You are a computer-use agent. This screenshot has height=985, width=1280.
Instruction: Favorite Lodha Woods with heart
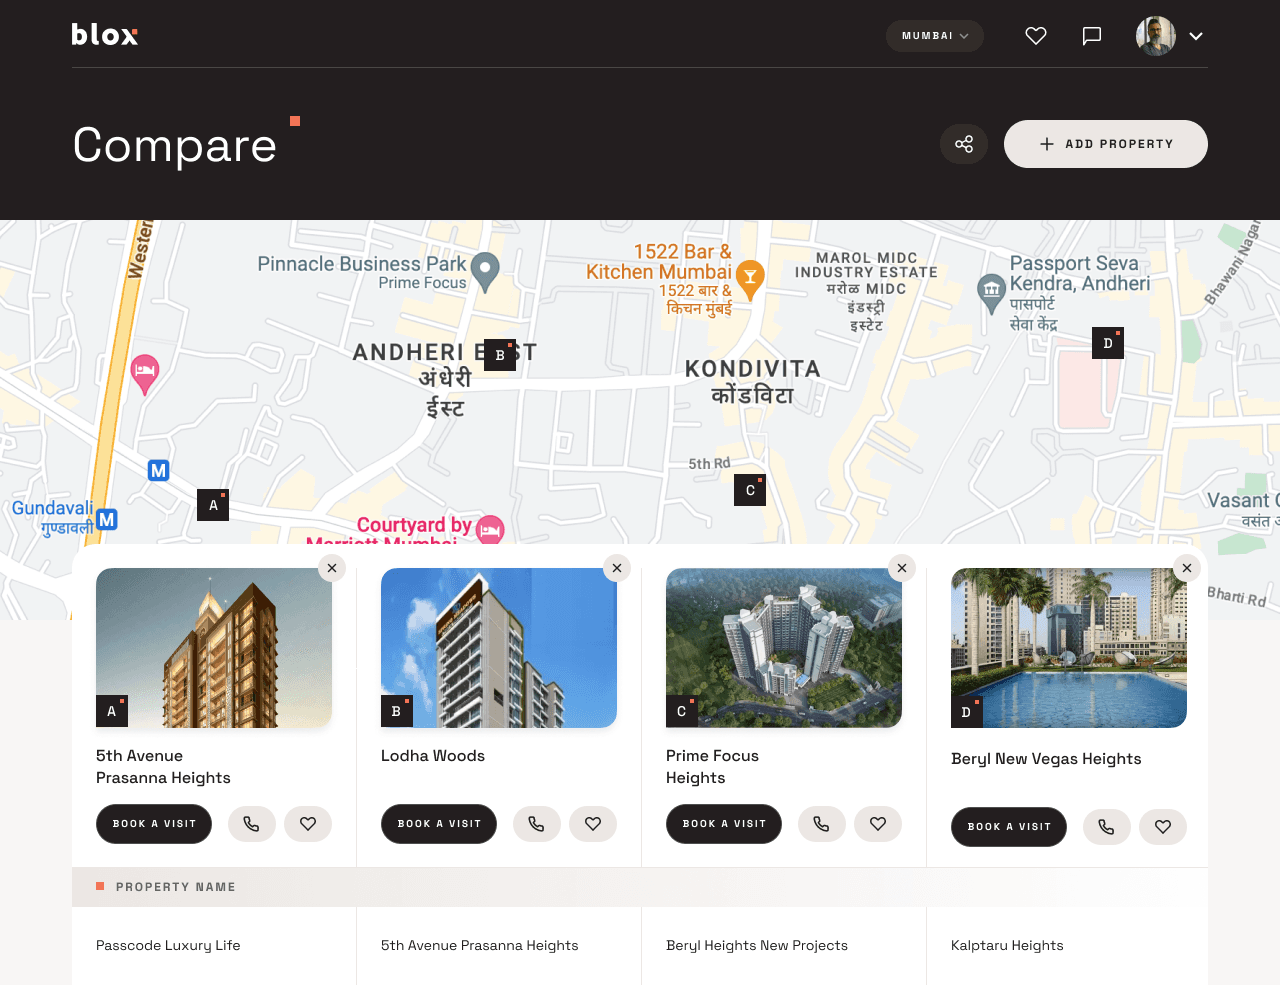pos(593,824)
